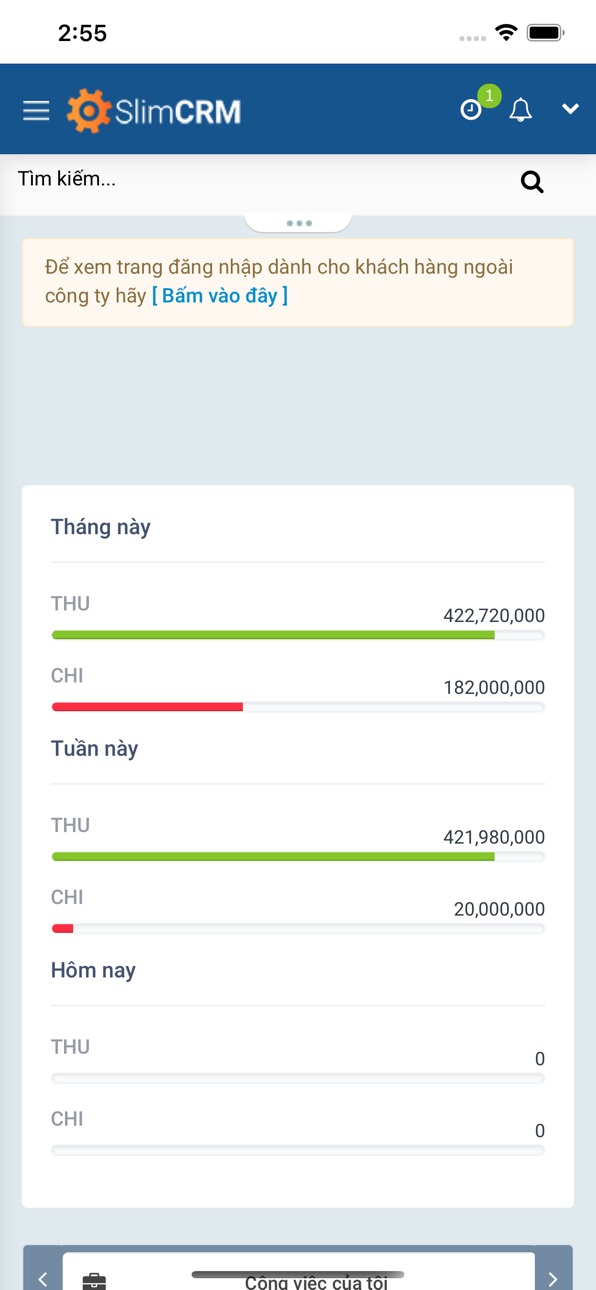The height and width of the screenshot is (1290, 596).
Task: Click the red CHI bar for Tháng này
Action: point(147,707)
